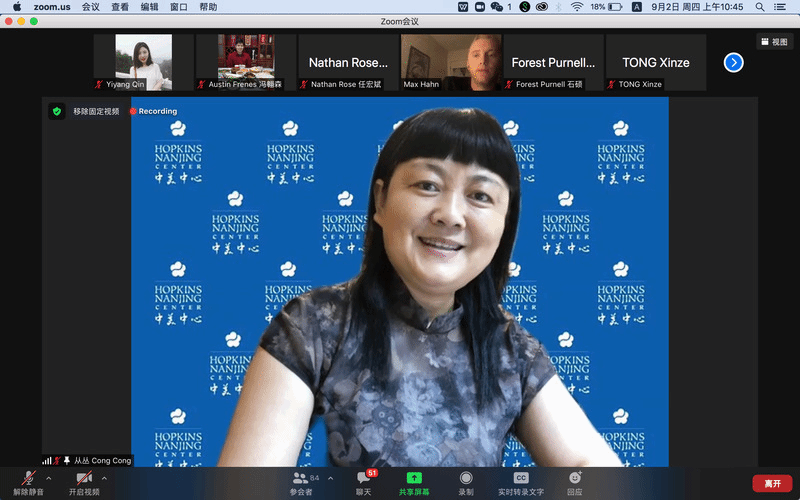
Task: Open the 回应 reactions menu
Action: 575,483
